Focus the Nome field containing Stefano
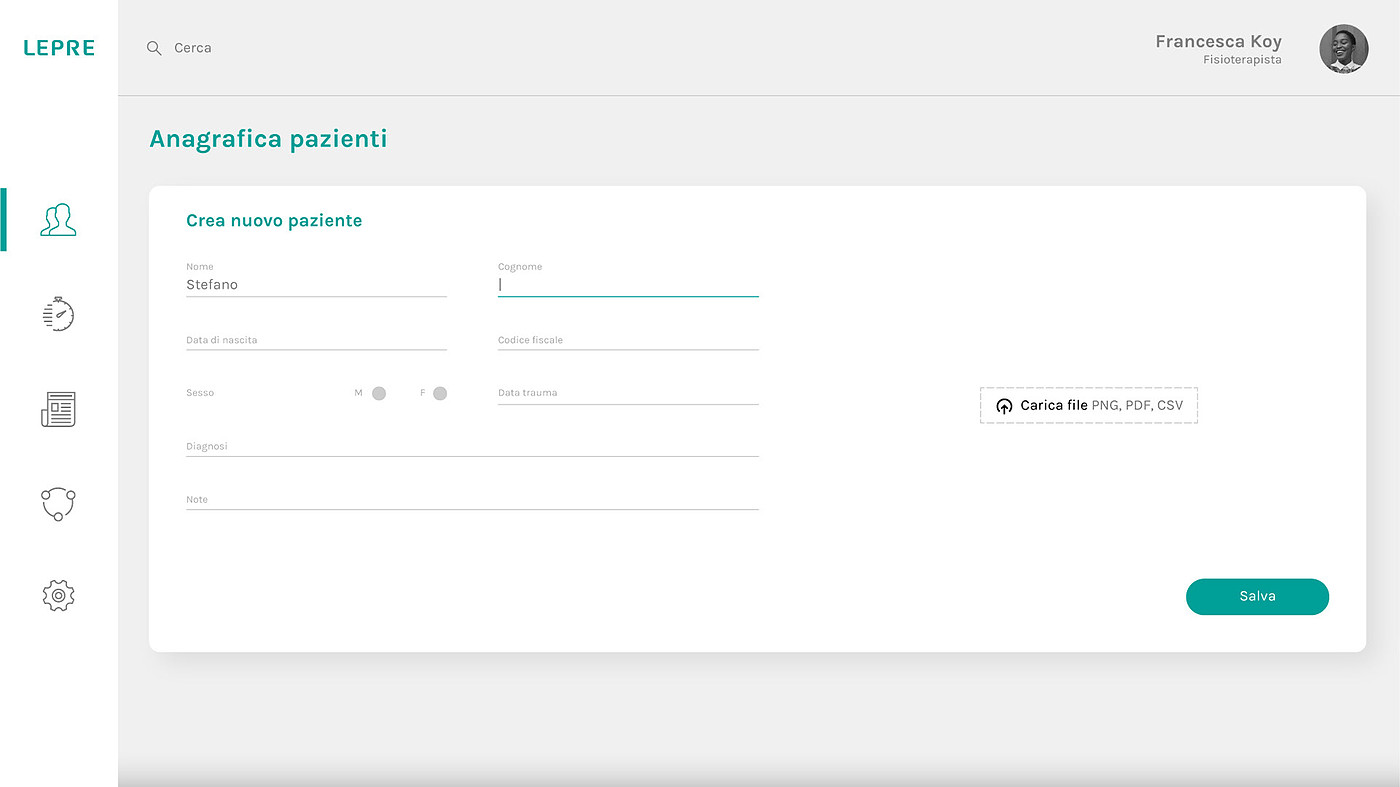The image size is (1400, 787). (x=316, y=285)
